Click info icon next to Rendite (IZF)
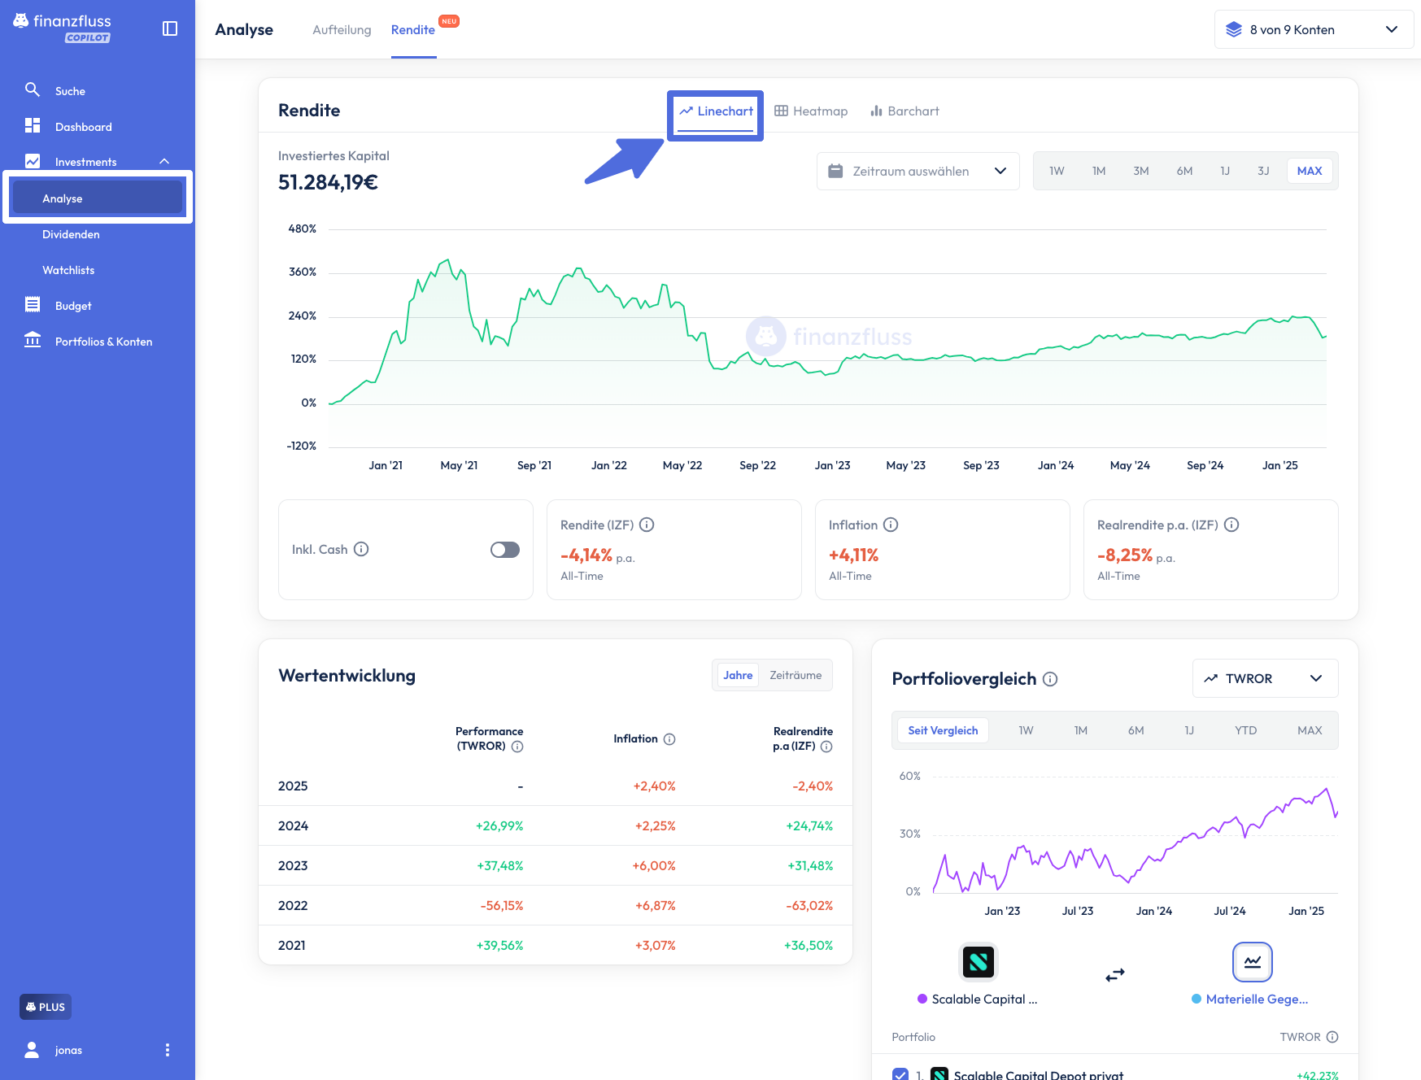This screenshot has width=1421, height=1080. pyautogui.click(x=647, y=525)
